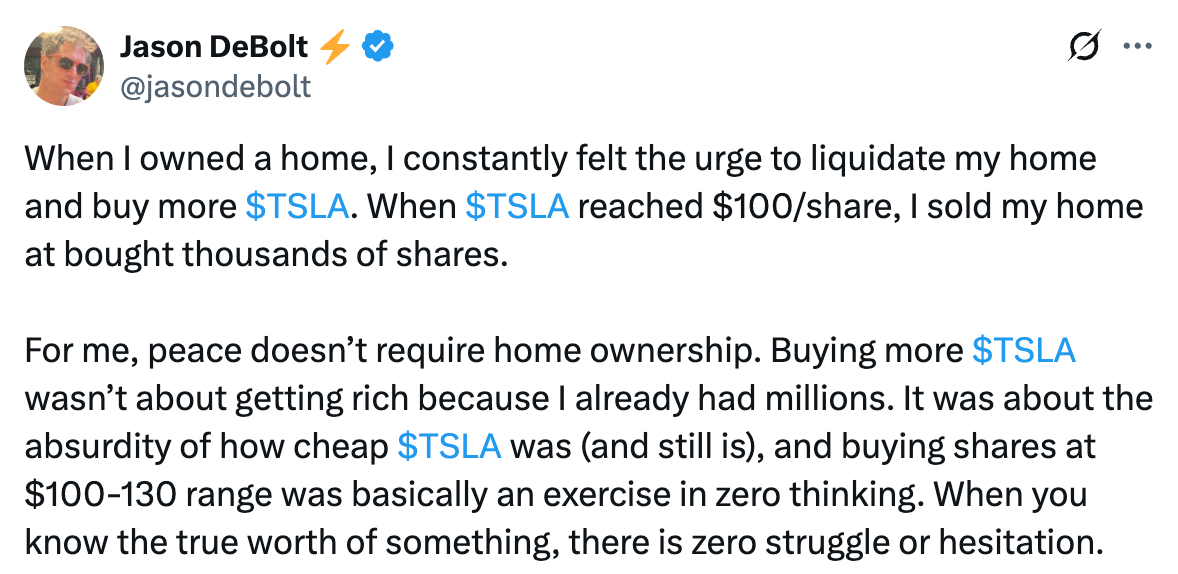Open Jason DeBolt's profile avatar photo

(64, 65)
